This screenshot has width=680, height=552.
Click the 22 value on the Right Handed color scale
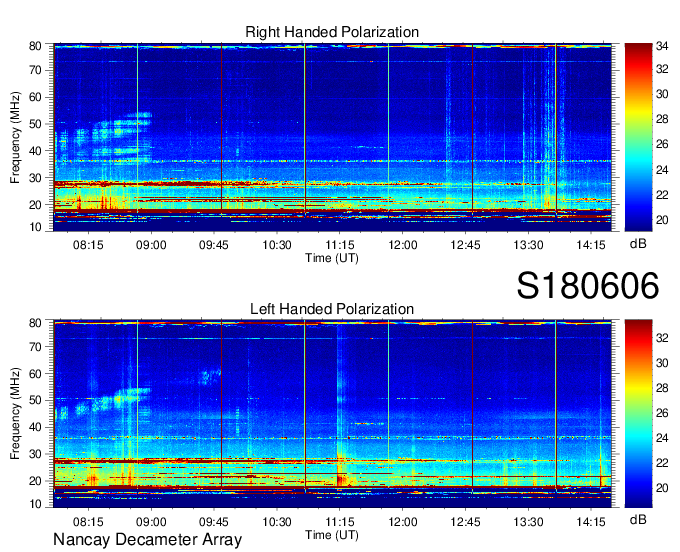pos(662,195)
